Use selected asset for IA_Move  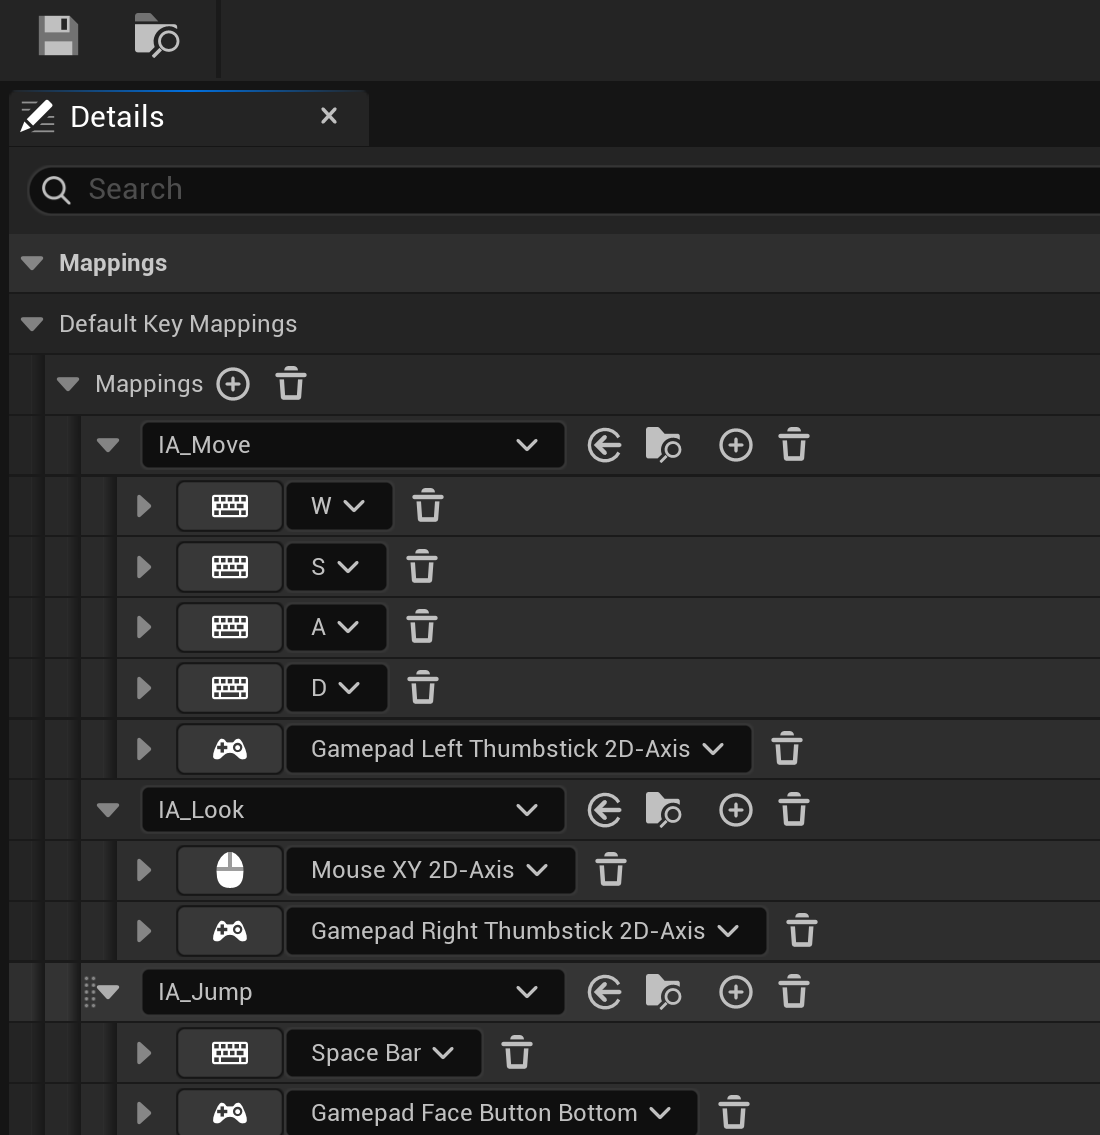(604, 444)
